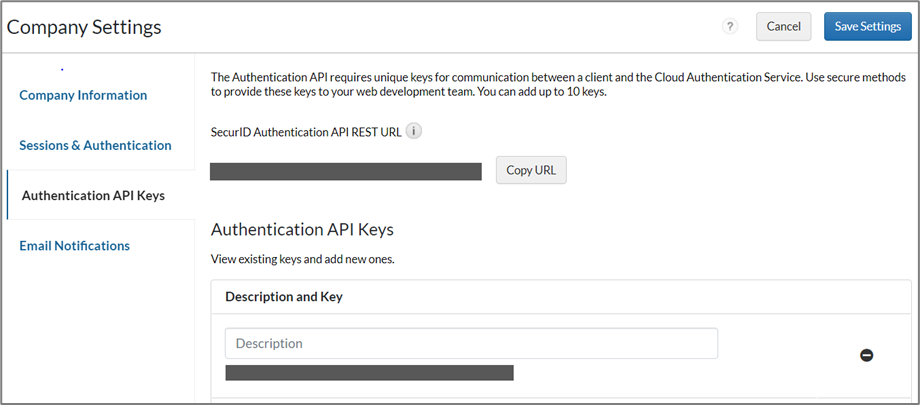The width and height of the screenshot is (920, 405).
Task: Click the Description and Key column header
Action: point(284,296)
